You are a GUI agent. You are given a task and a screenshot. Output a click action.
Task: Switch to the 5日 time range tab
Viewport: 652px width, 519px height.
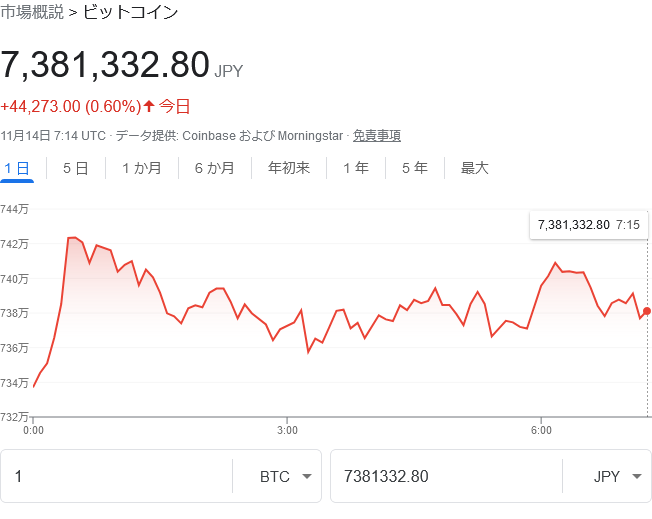(x=75, y=168)
